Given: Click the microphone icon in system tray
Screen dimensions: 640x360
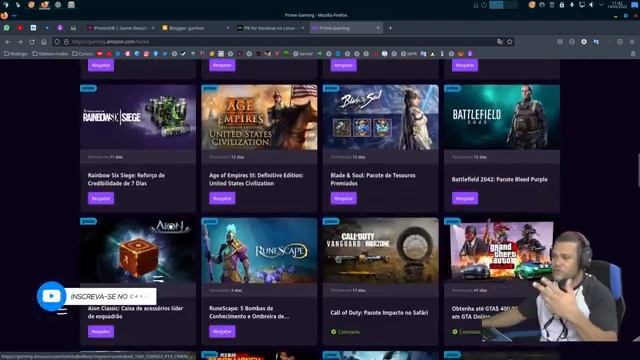Looking at the screenshot, I should [x=572, y=5].
